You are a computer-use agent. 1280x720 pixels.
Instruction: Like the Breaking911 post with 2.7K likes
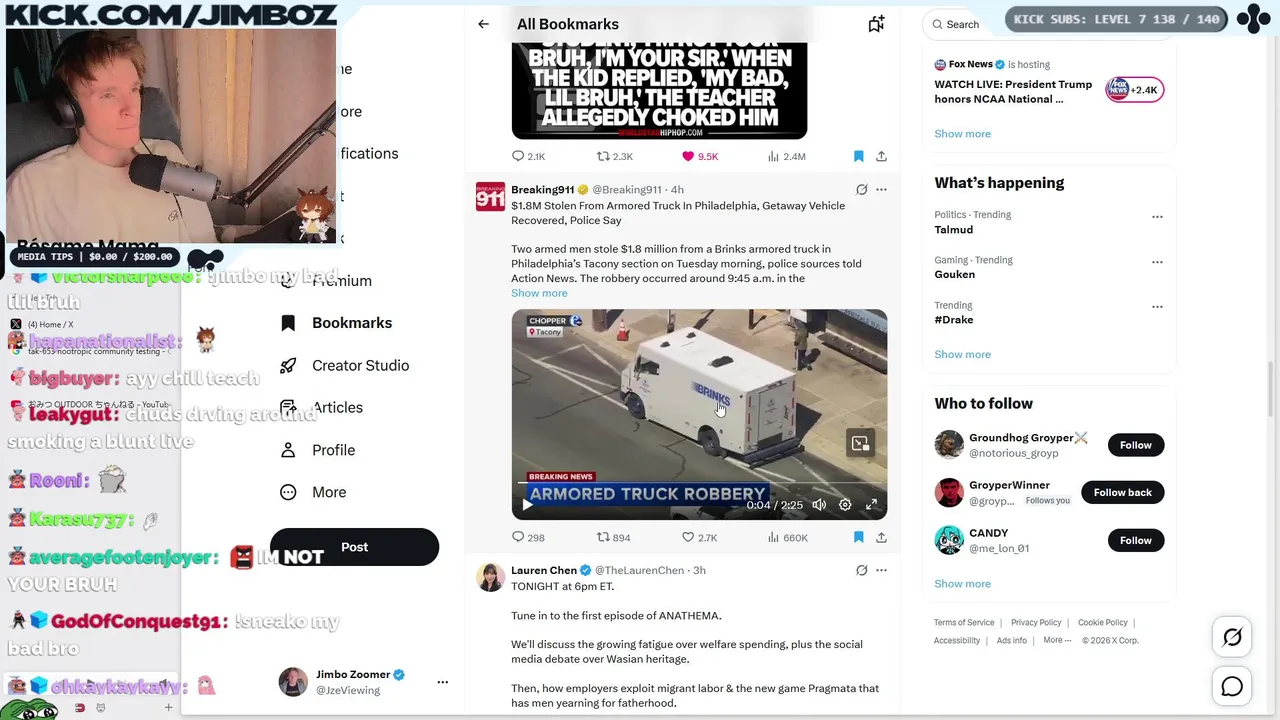point(699,537)
